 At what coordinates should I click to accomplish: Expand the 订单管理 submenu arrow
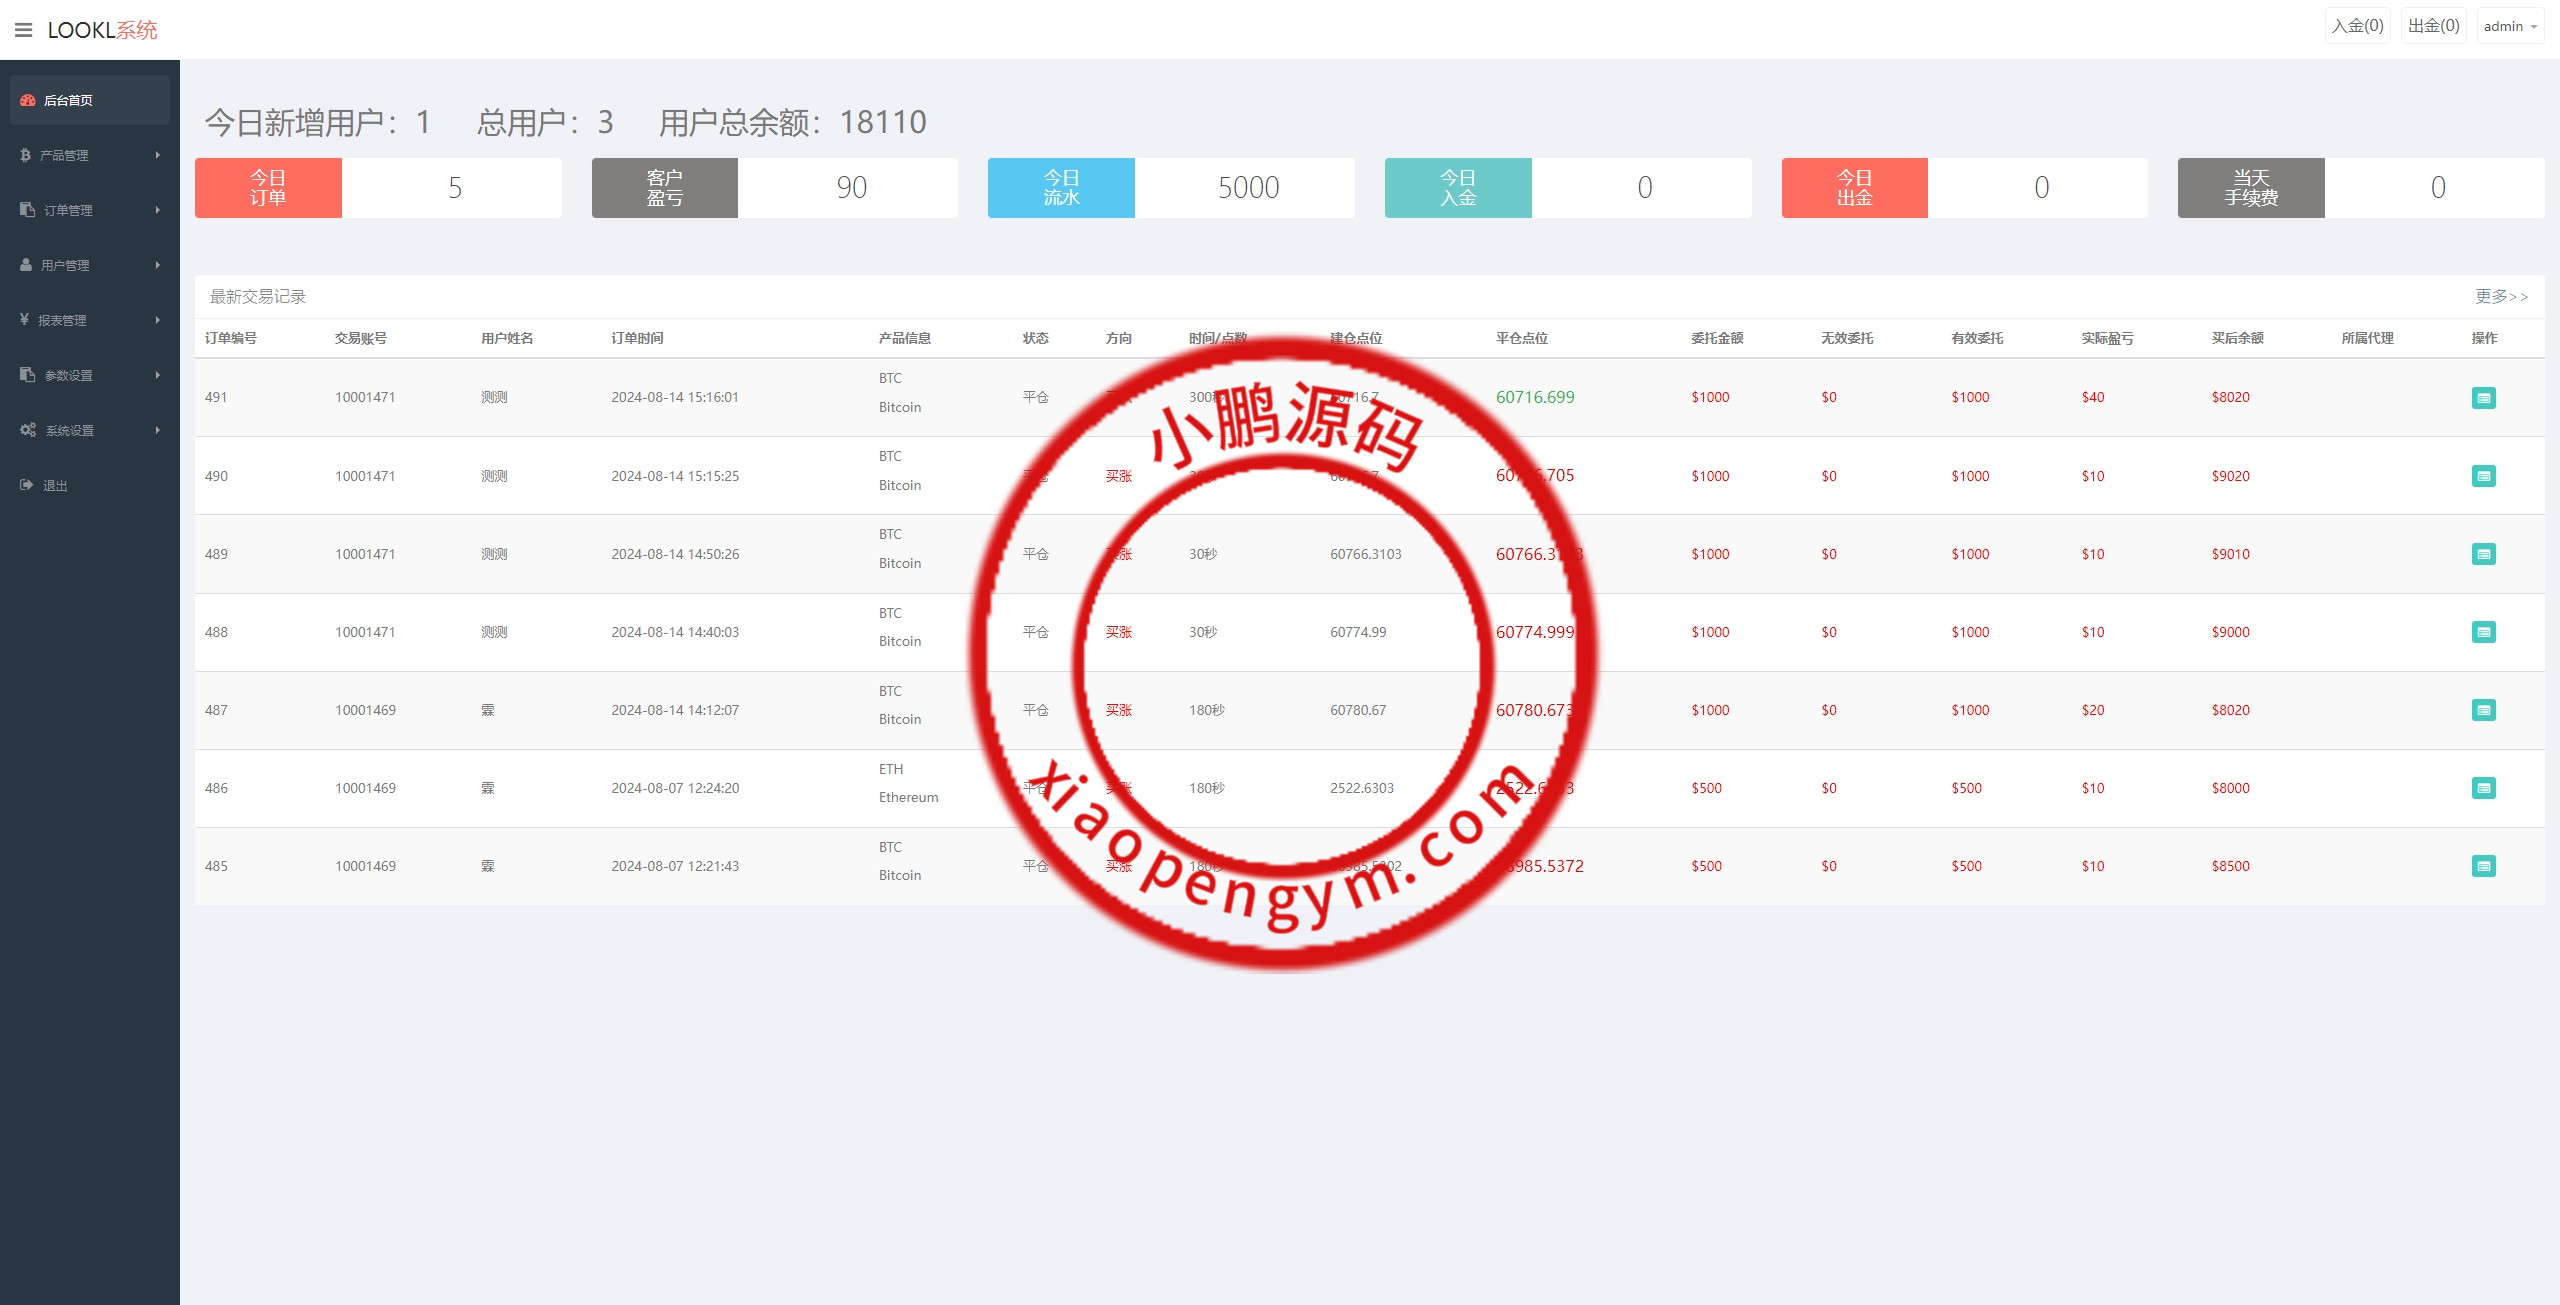point(157,210)
